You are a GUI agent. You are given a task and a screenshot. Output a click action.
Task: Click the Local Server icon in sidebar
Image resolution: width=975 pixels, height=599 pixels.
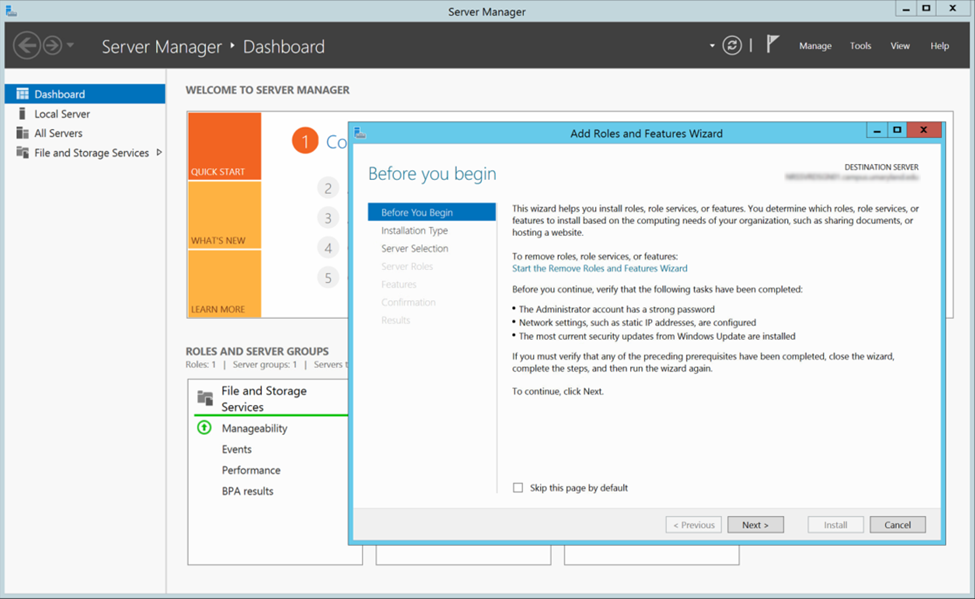coord(22,113)
